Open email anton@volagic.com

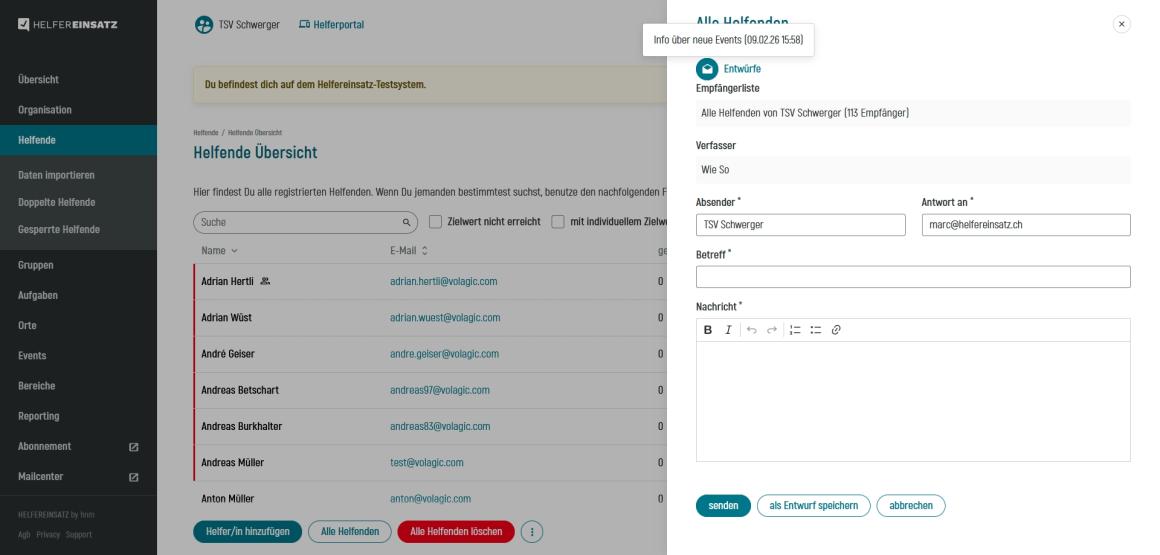click(431, 500)
